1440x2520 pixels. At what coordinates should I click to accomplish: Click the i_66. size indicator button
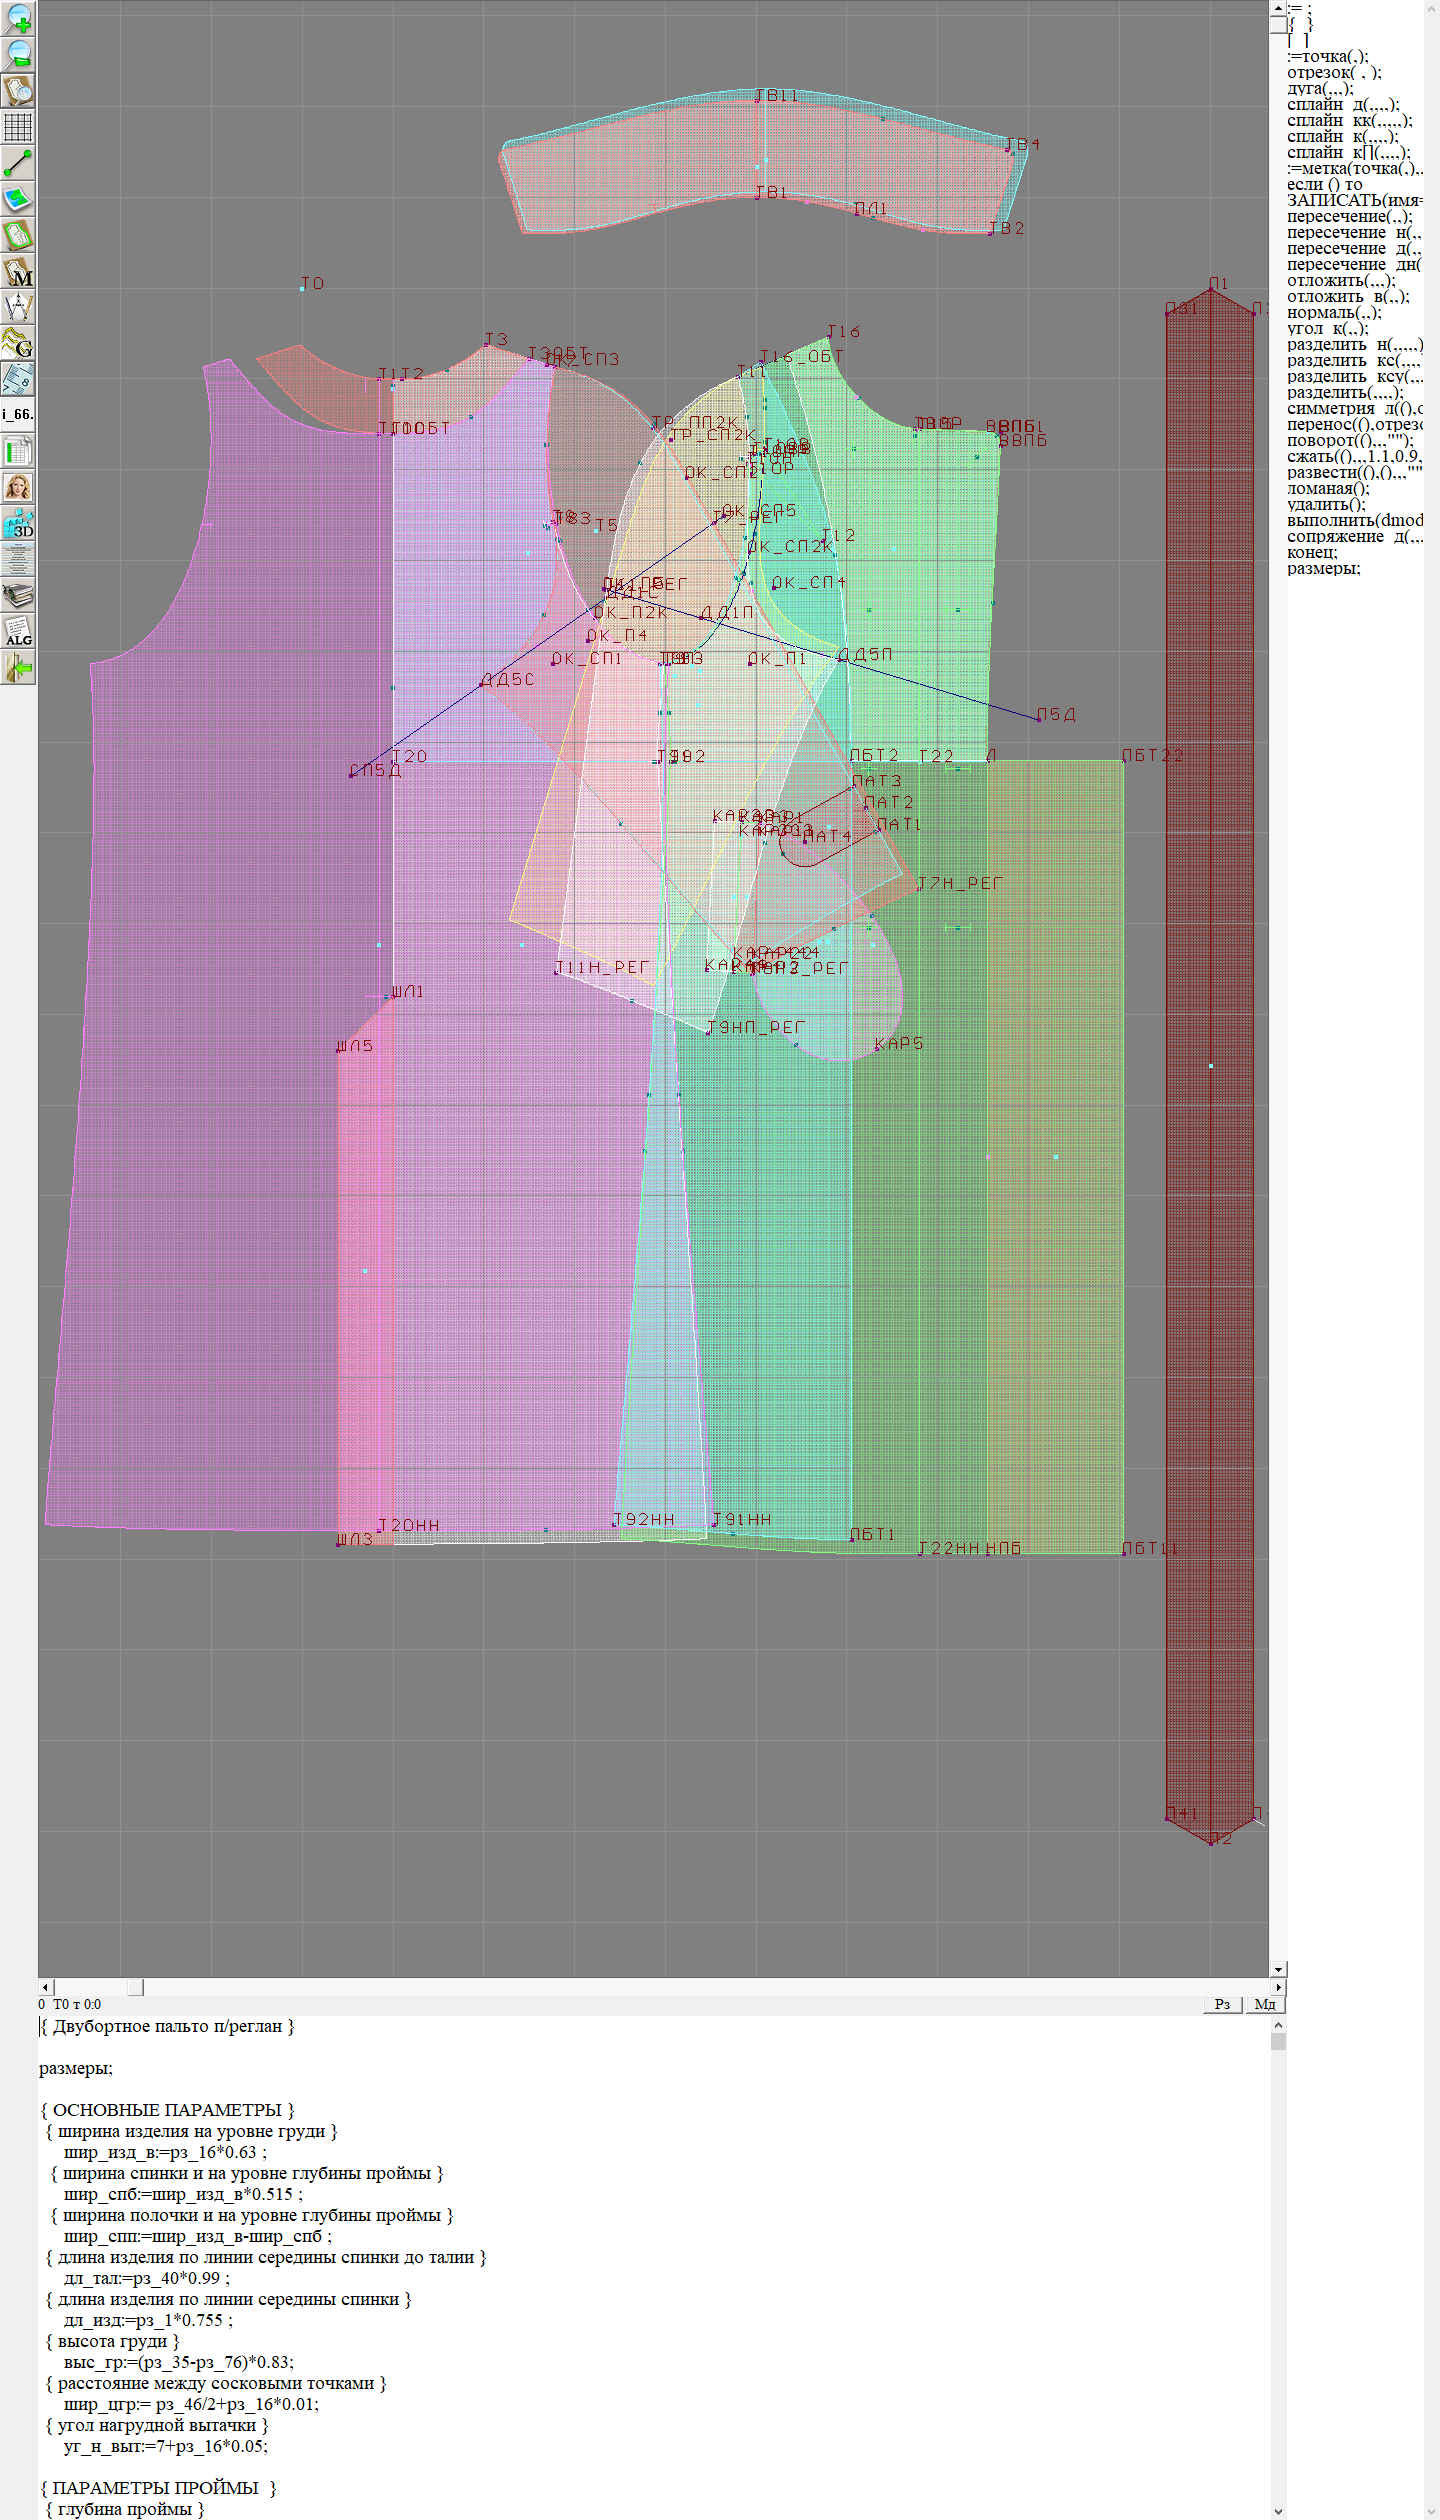coord(18,414)
